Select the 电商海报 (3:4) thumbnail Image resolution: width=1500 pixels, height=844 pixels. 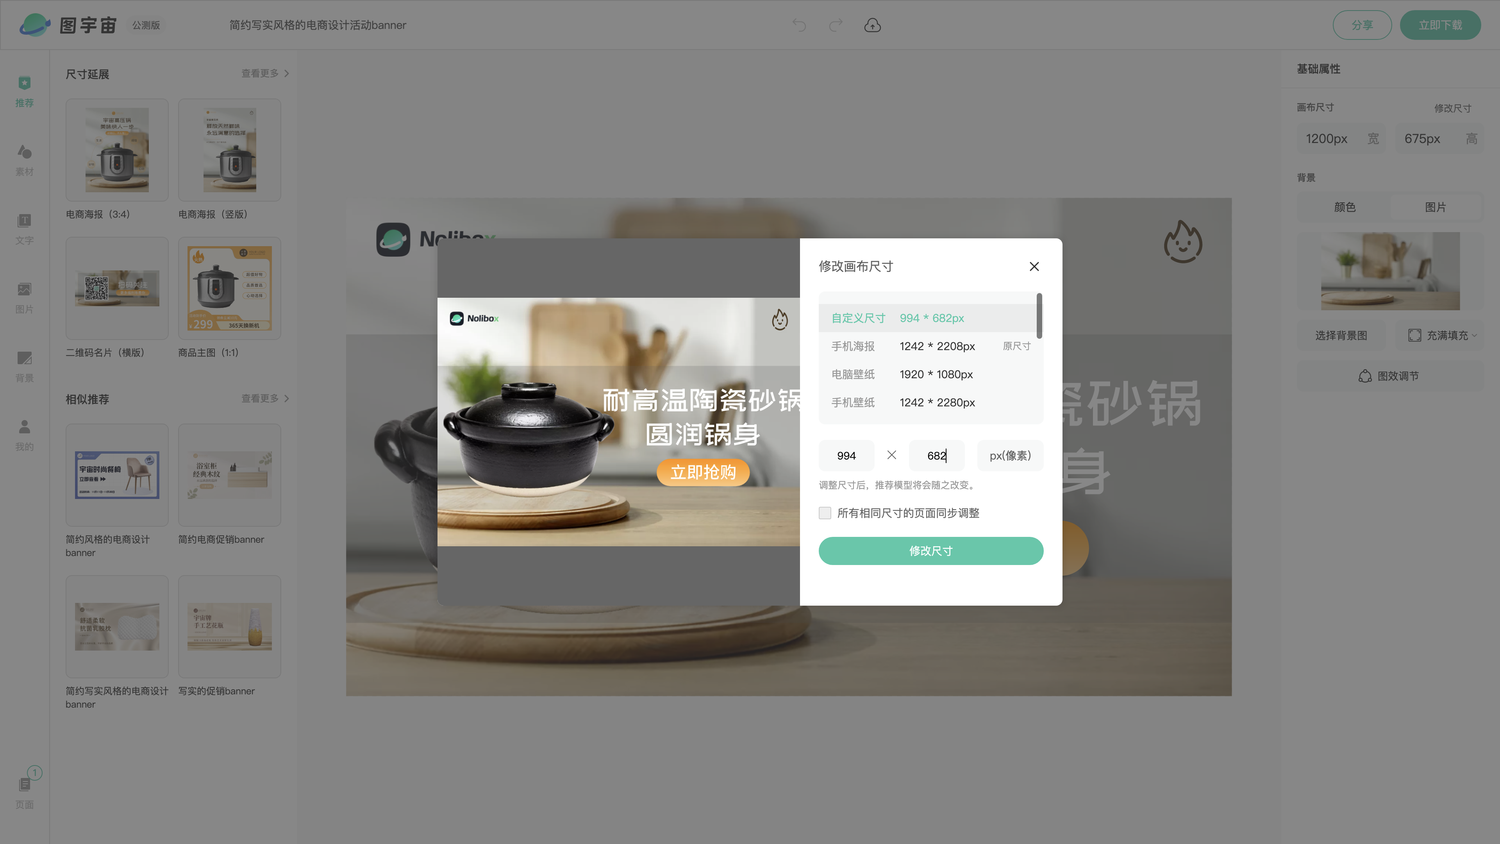pos(117,150)
